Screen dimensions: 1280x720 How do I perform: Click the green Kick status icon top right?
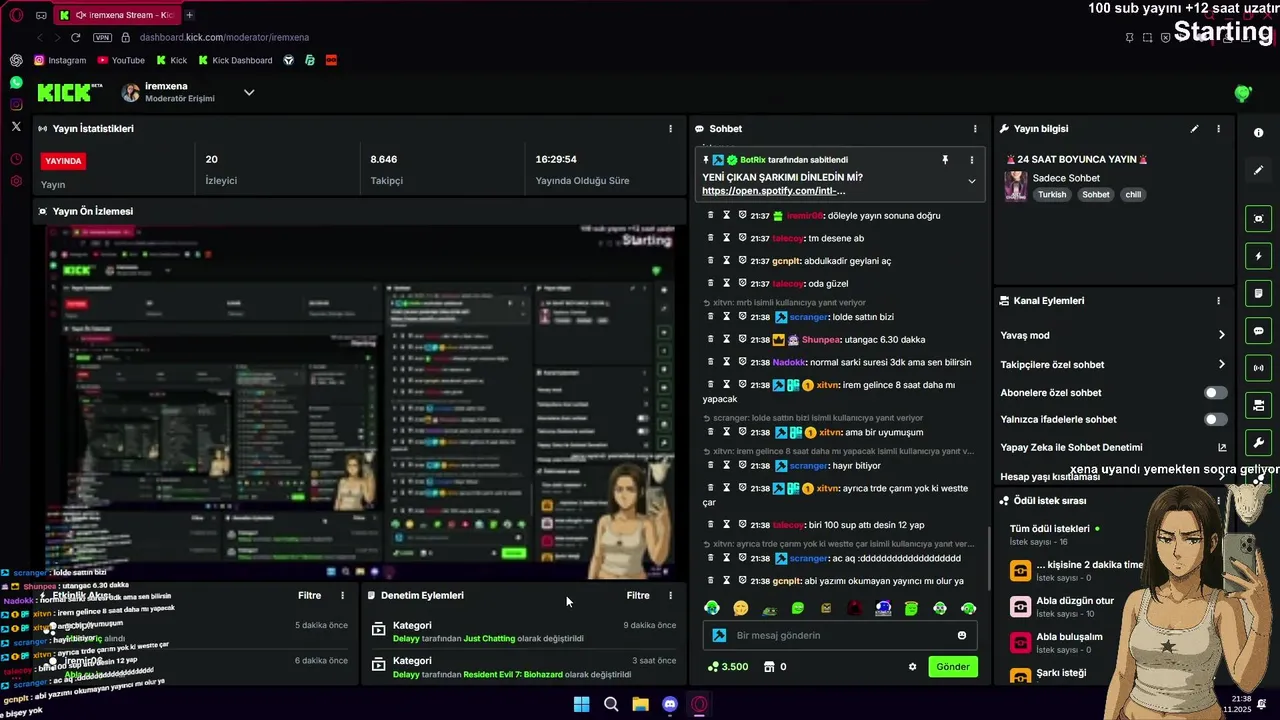1243,93
